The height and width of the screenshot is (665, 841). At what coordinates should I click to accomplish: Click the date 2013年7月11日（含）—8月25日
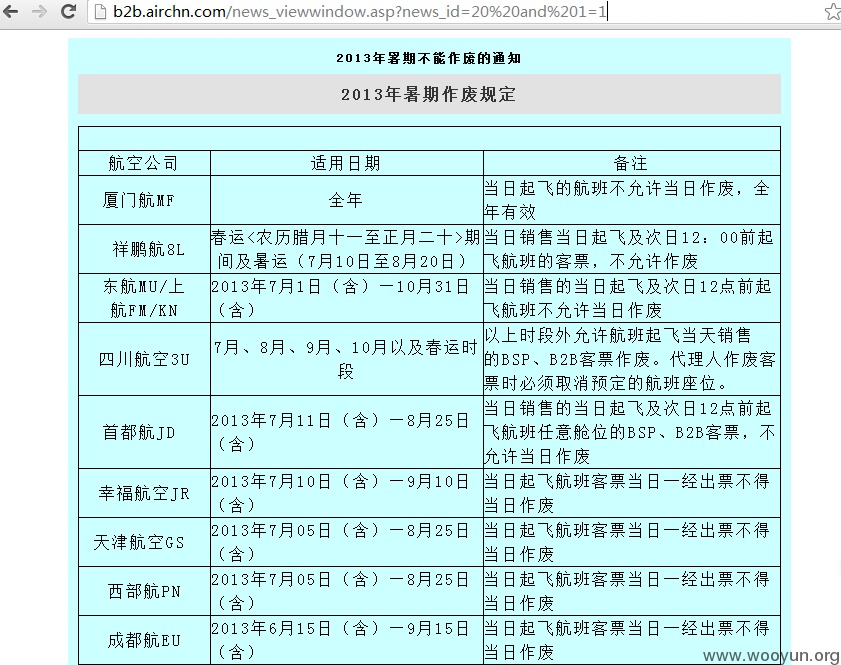coord(346,432)
